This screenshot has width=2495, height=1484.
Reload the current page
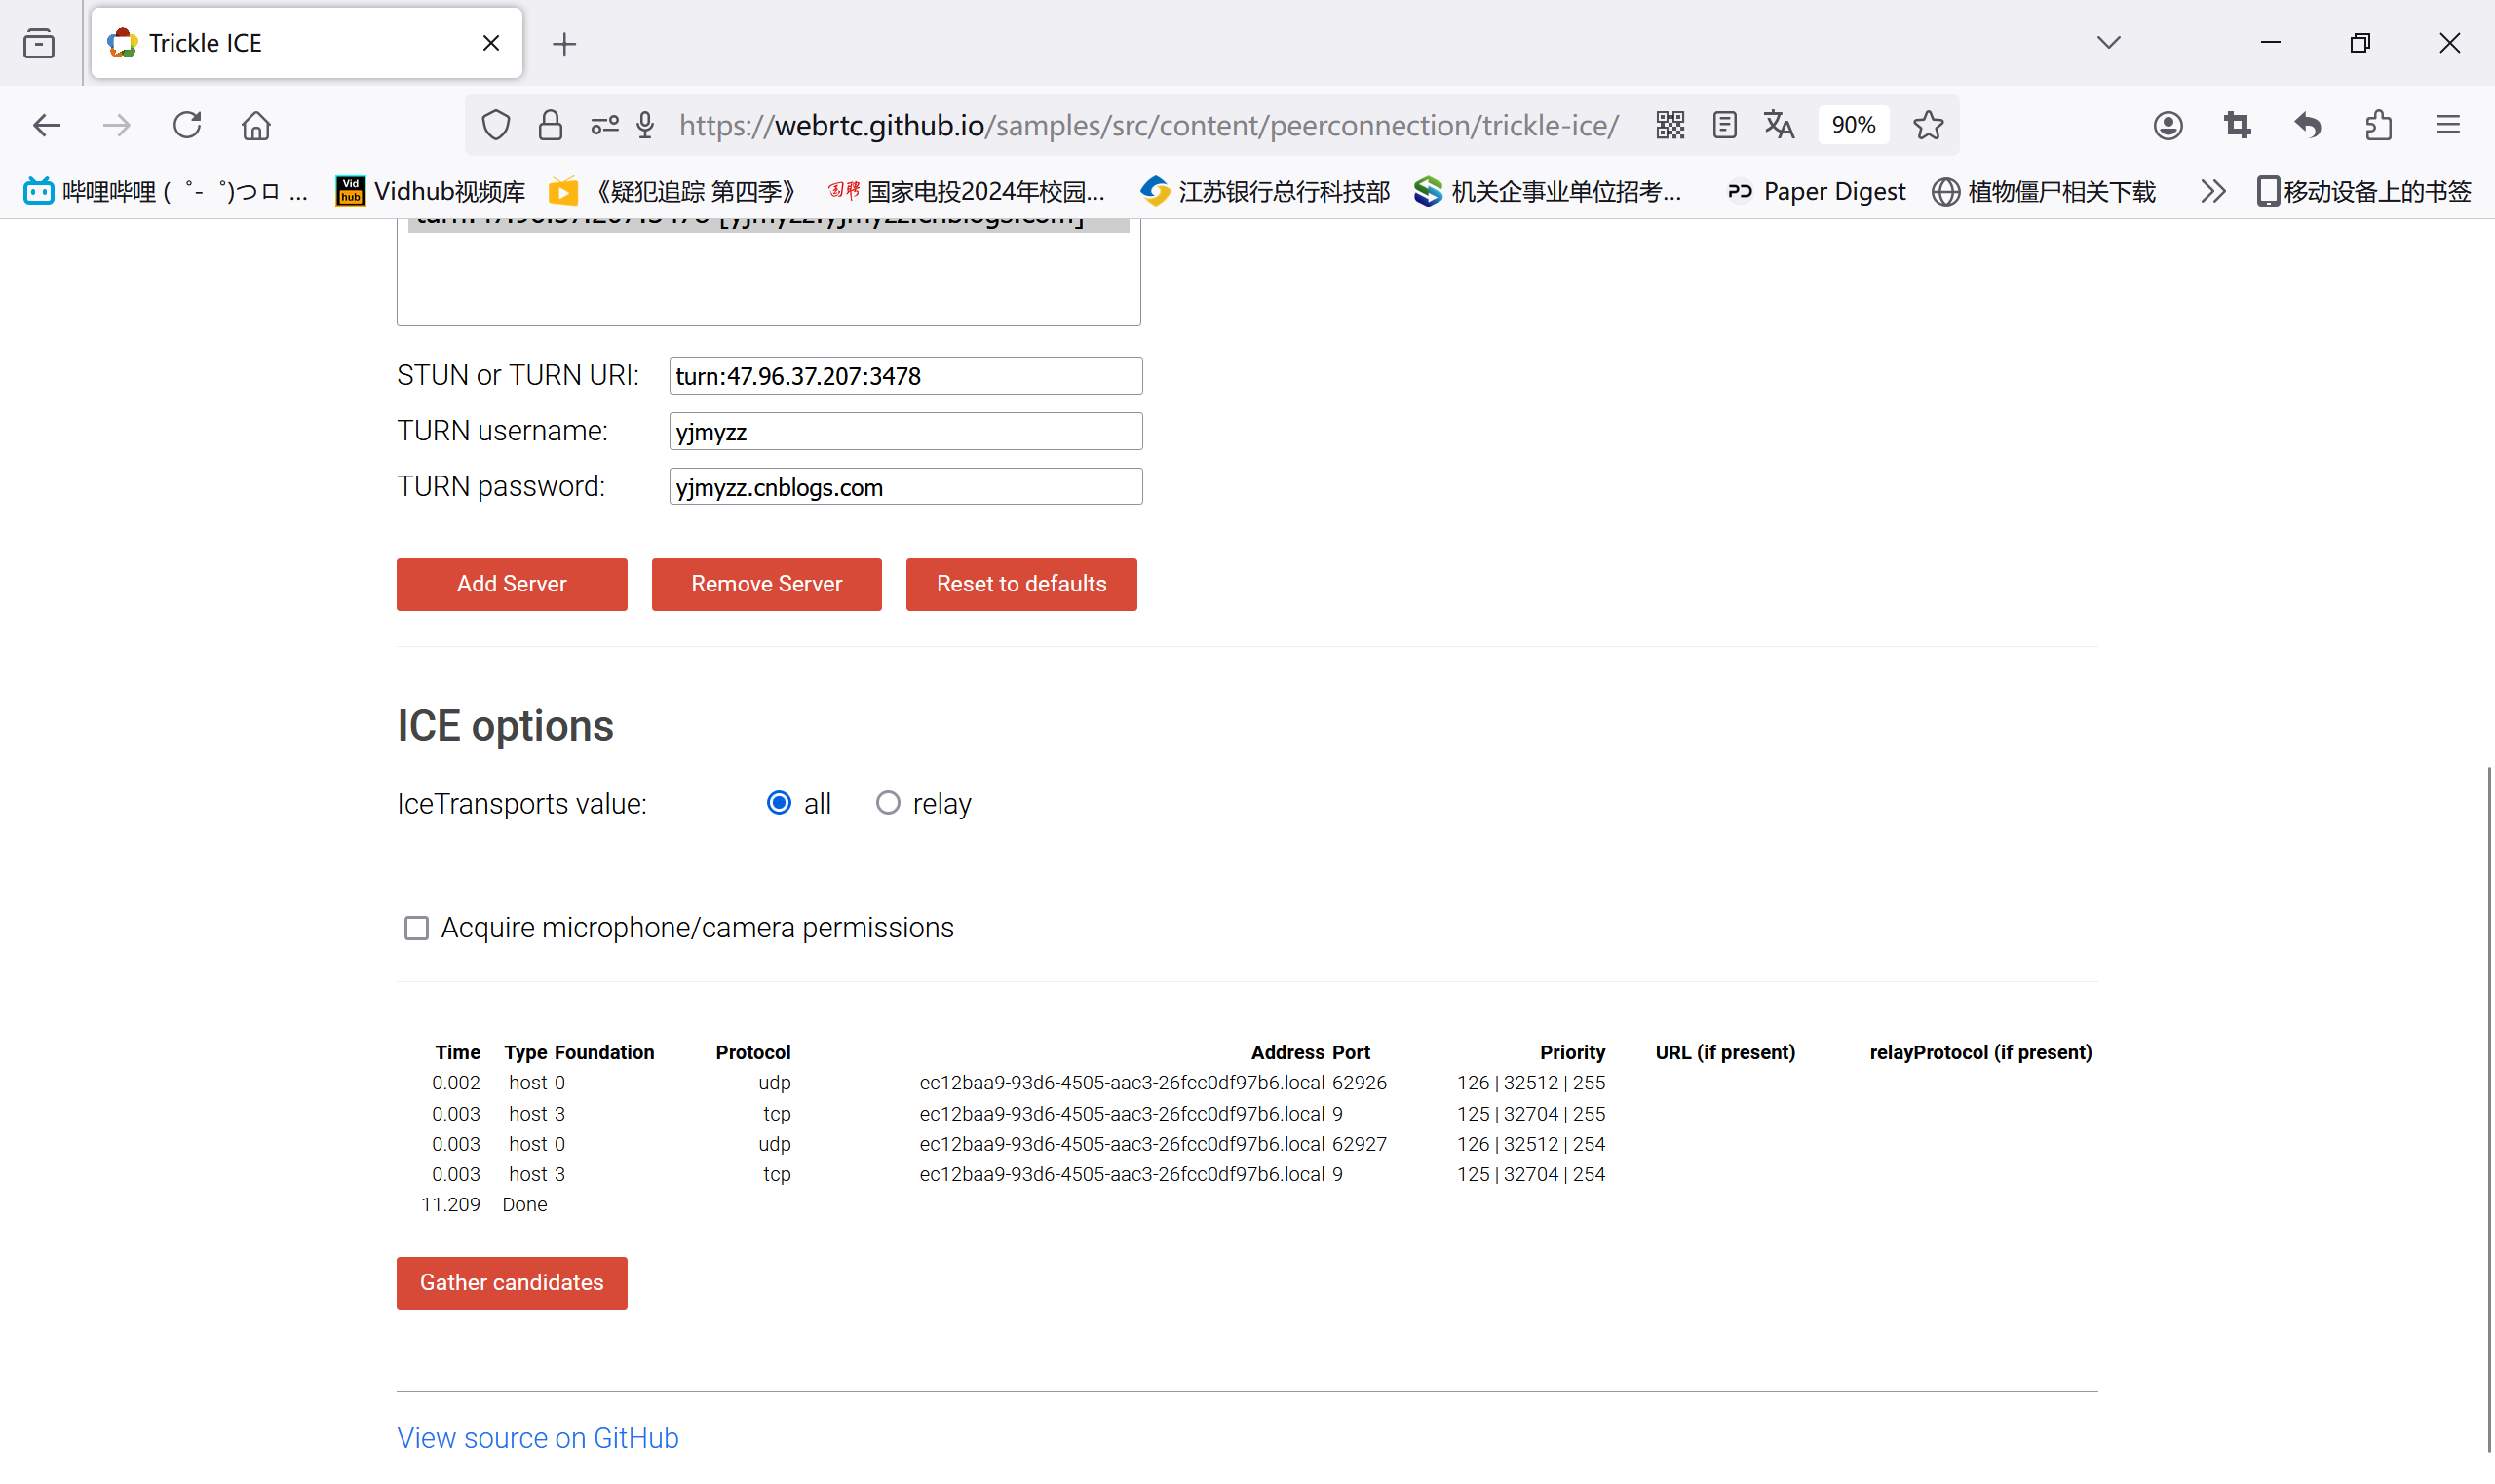[187, 125]
